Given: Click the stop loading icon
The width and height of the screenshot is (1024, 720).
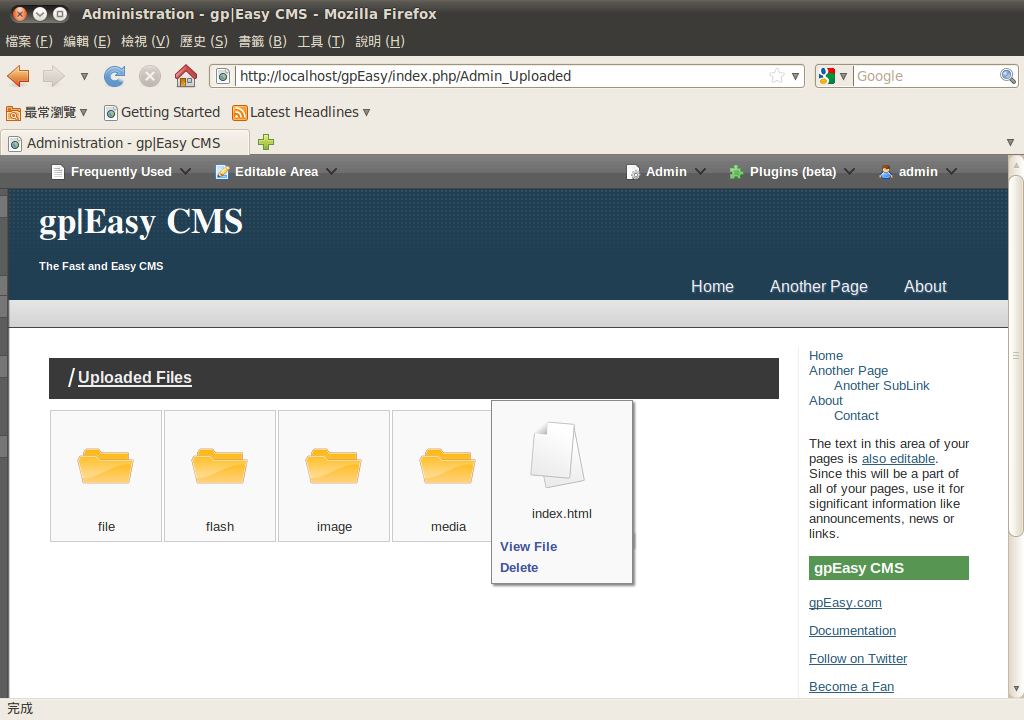Looking at the screenshot, I should click(150, 76).
